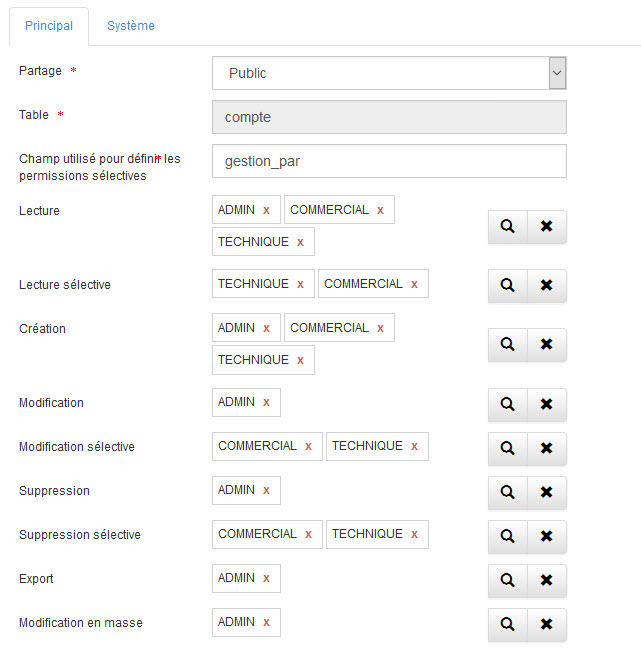641x651 pixels.
Task: Click the Export label
Action: 36,579
